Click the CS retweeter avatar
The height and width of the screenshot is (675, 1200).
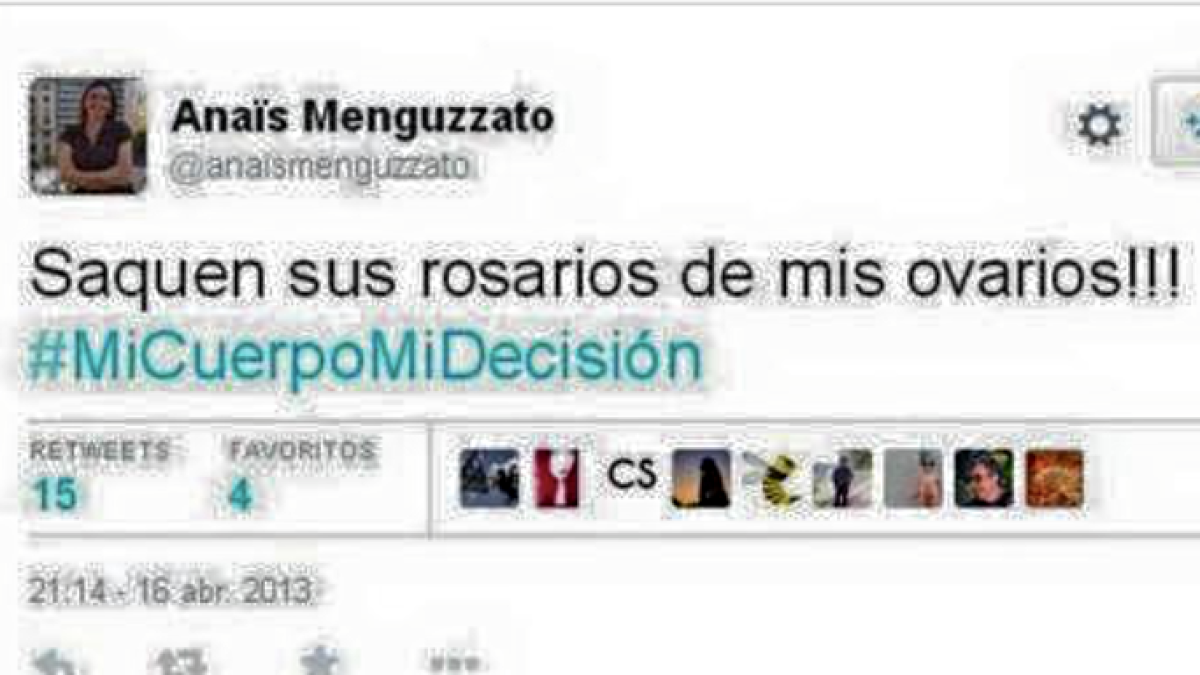coord(632,475)
